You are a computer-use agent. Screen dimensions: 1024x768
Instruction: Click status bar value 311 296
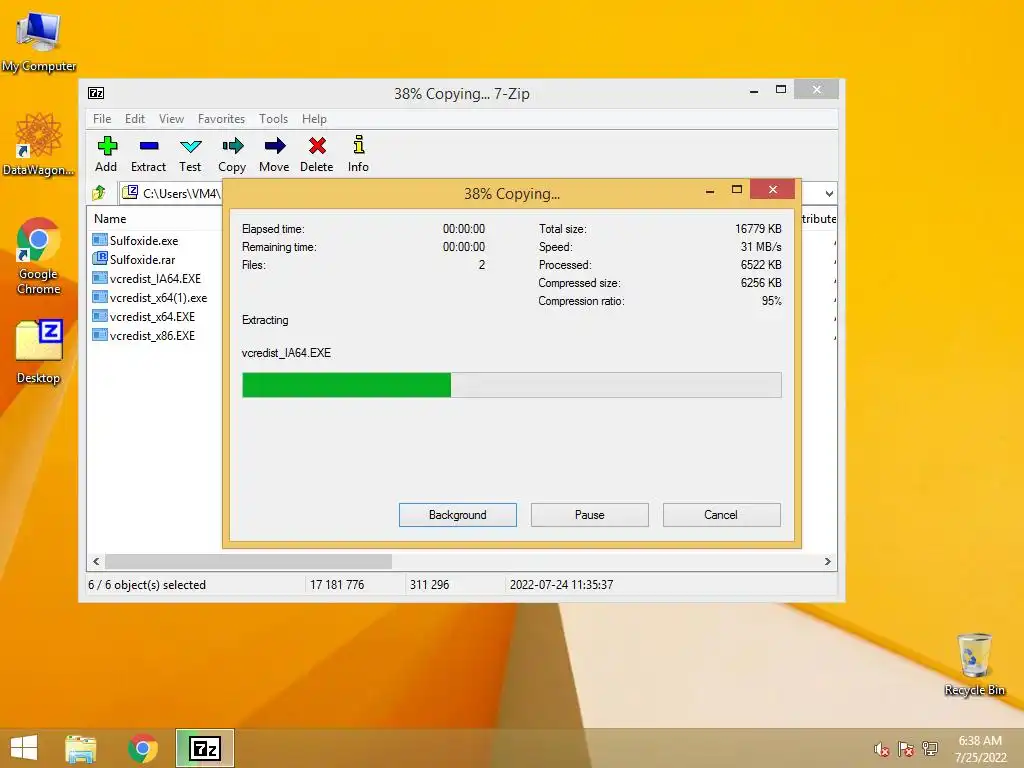429,584
